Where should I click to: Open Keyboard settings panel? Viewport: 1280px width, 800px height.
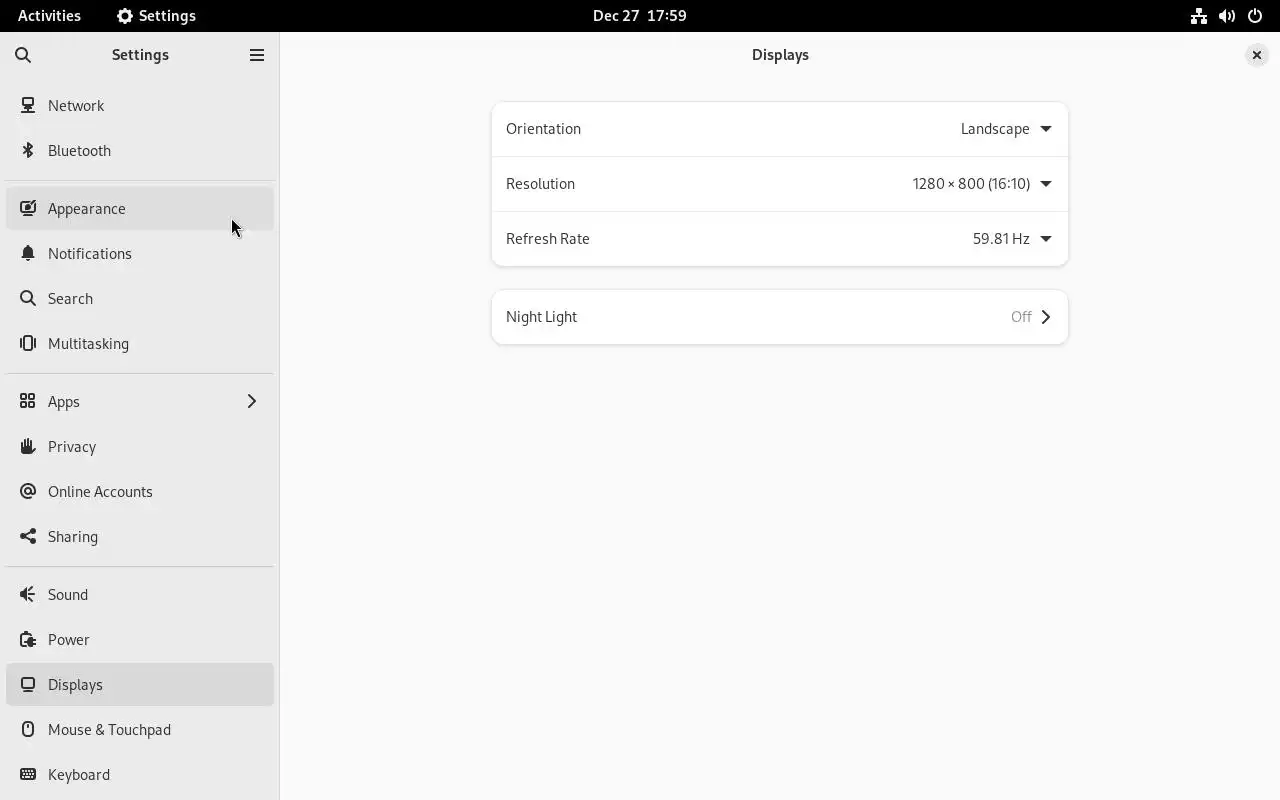click(140, 774)
